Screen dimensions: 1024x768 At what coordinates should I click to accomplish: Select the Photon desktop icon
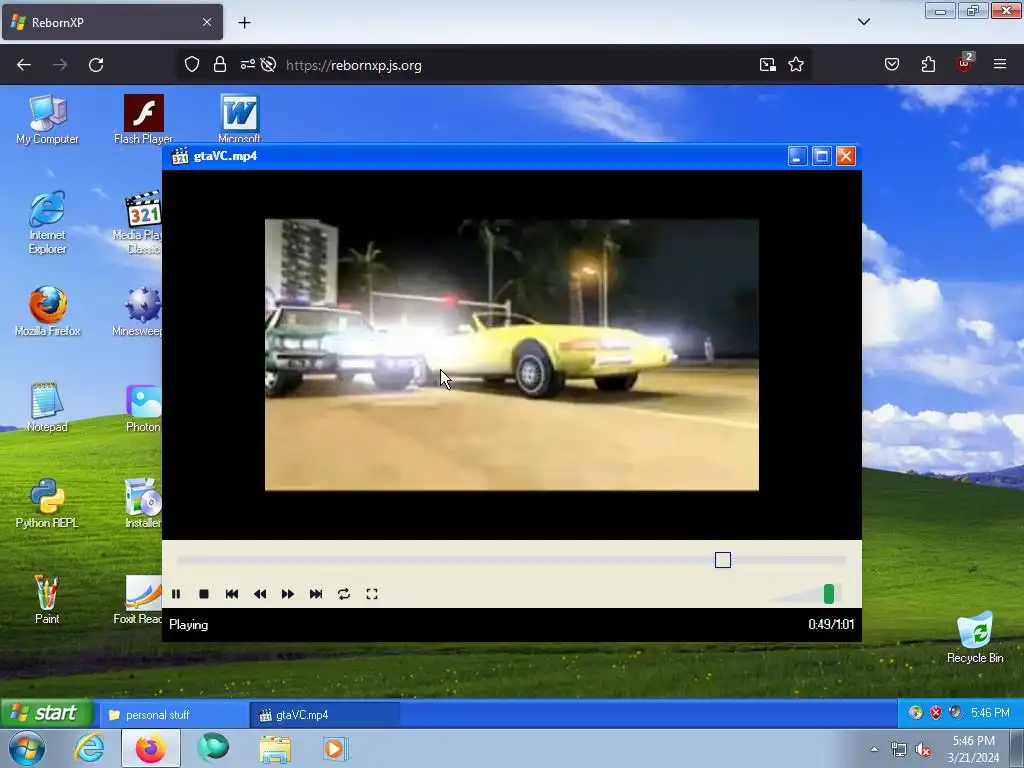(143, 408)
